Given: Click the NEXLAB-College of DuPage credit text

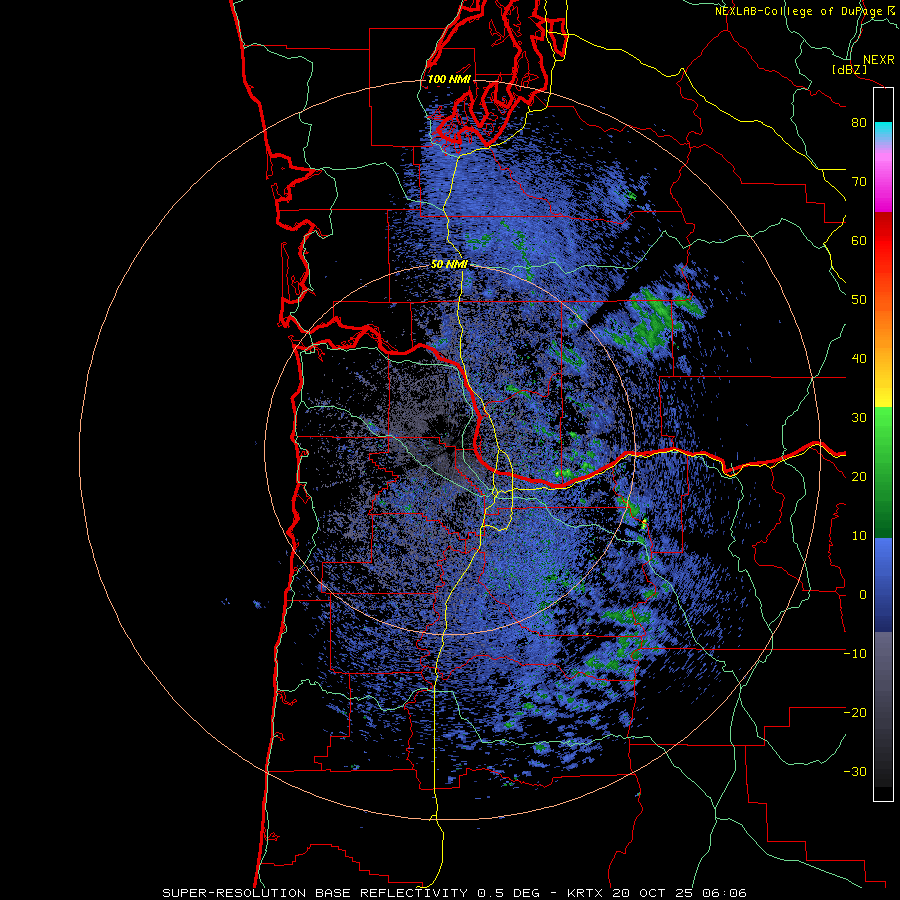Looking at the screenshot, I should (x=800, y=11).
